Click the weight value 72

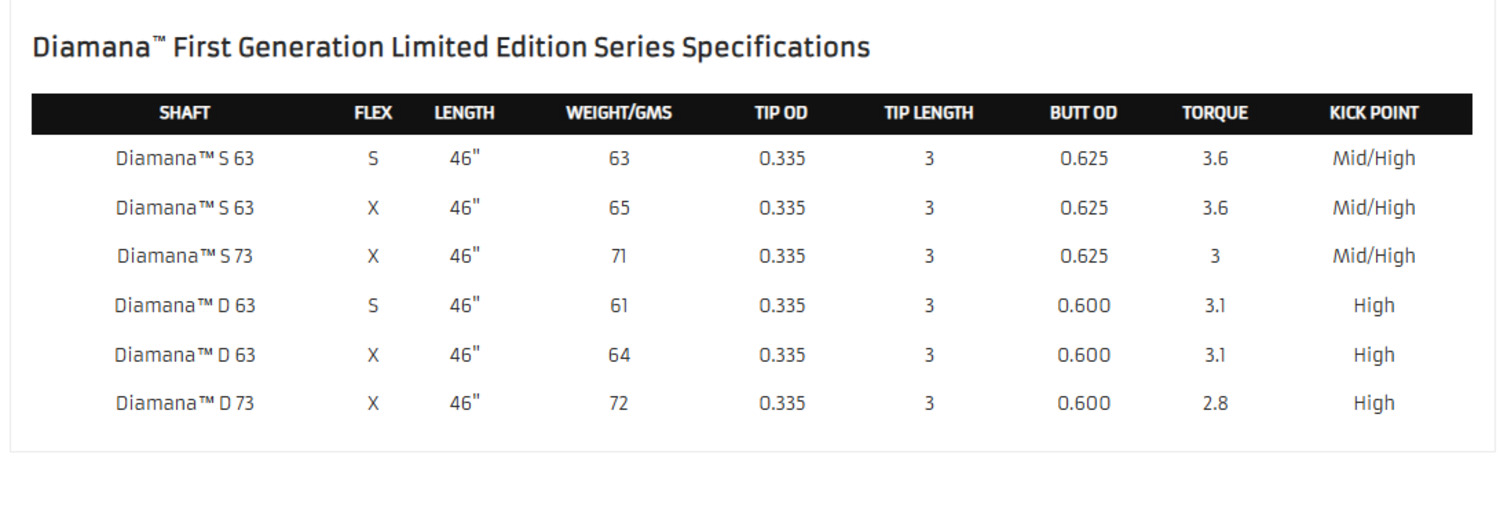pyautogui.click(x=619, y=403)
